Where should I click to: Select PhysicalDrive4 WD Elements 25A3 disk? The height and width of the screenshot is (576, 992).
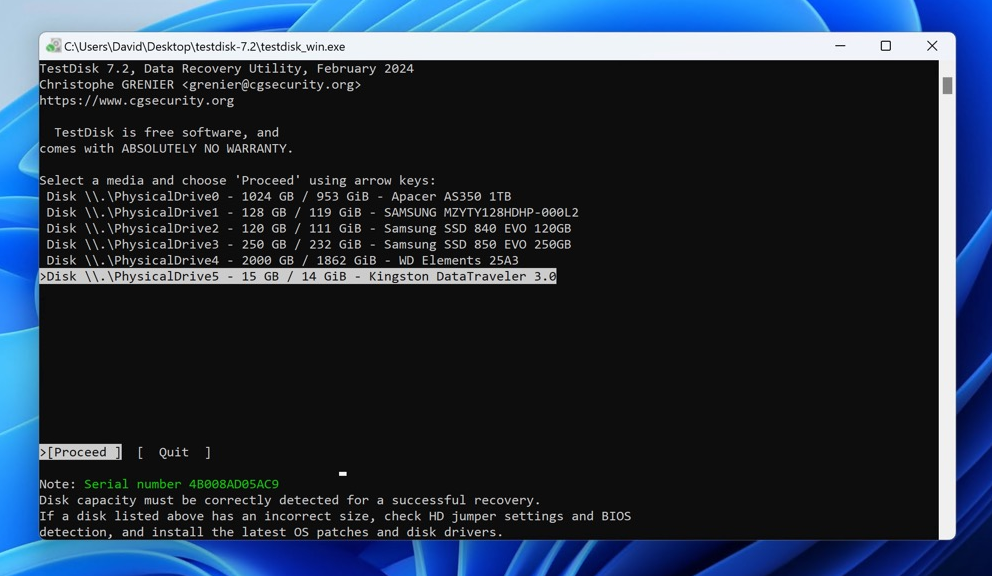click(282, 261)
